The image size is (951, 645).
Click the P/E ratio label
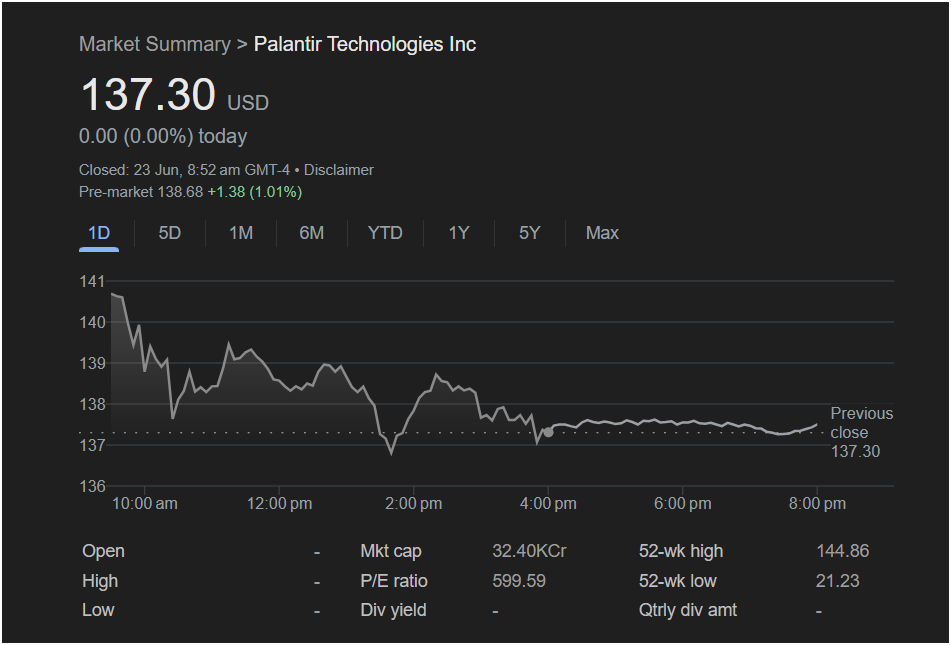pyautogui.click(x=394, y=581)
